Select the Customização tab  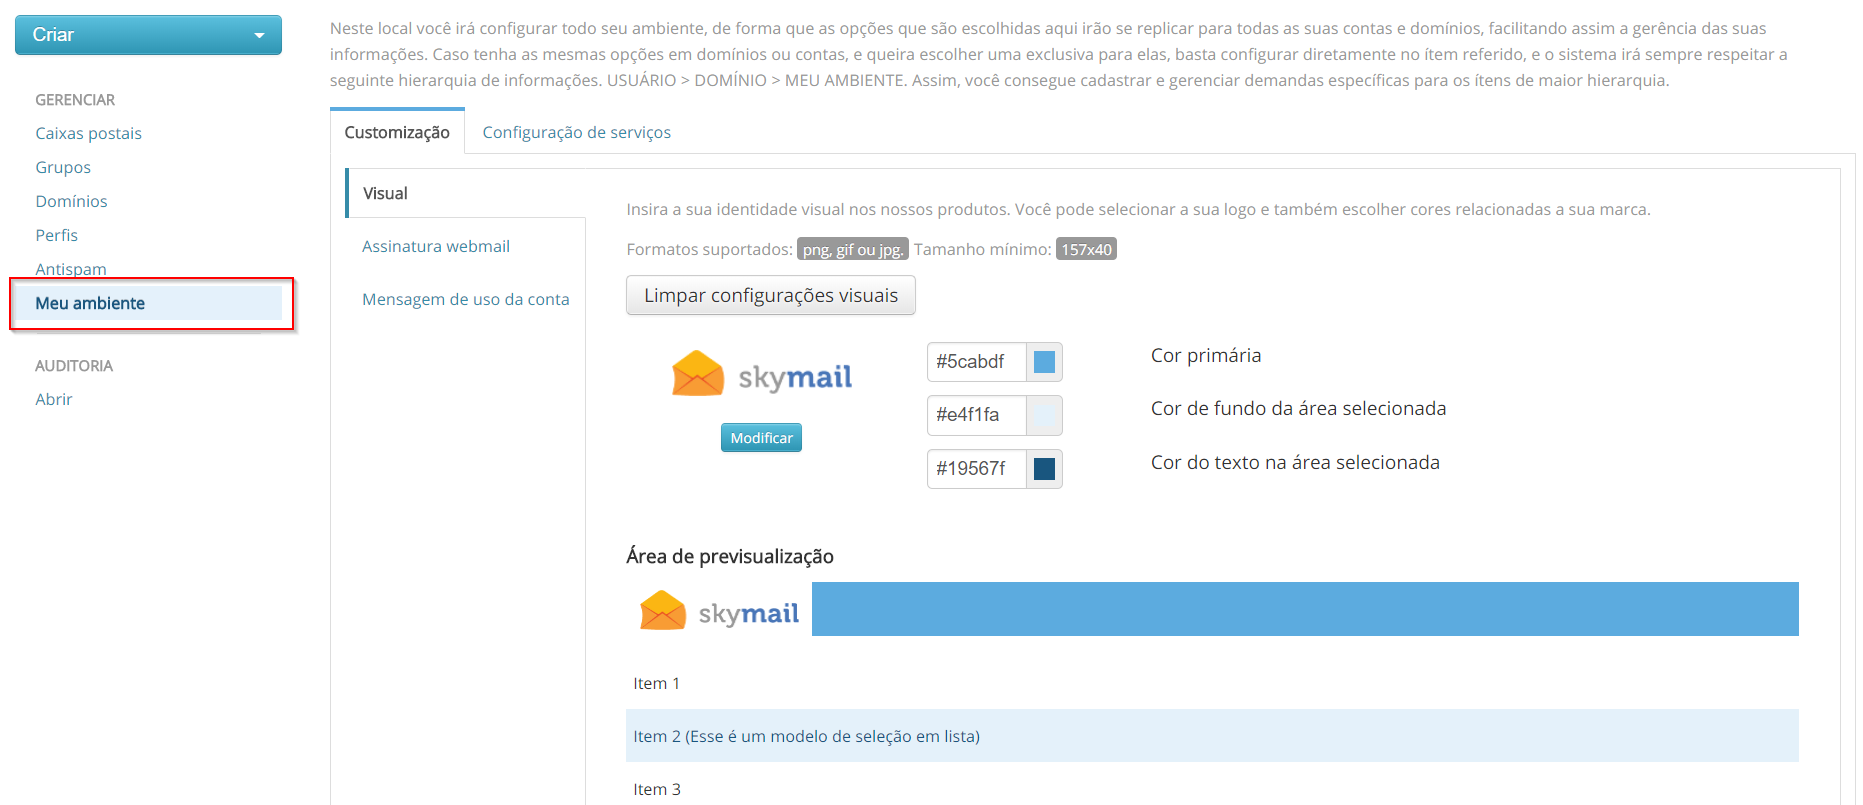click(397, 132)
